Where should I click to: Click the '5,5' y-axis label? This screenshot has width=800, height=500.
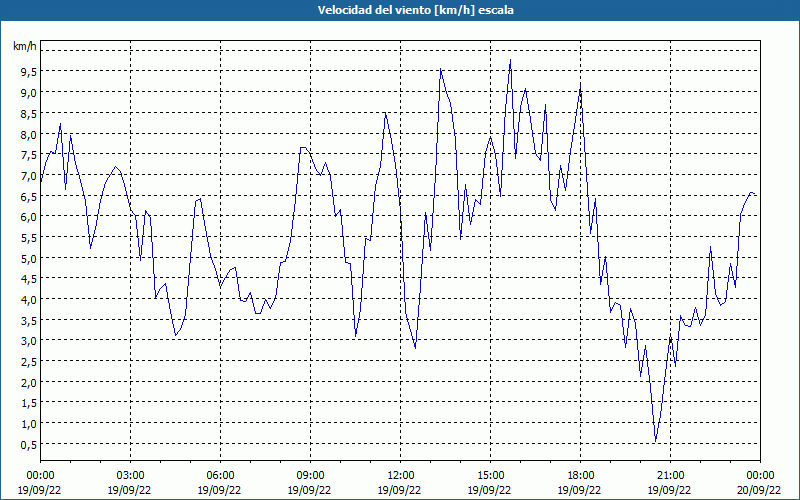click(28, 238)
